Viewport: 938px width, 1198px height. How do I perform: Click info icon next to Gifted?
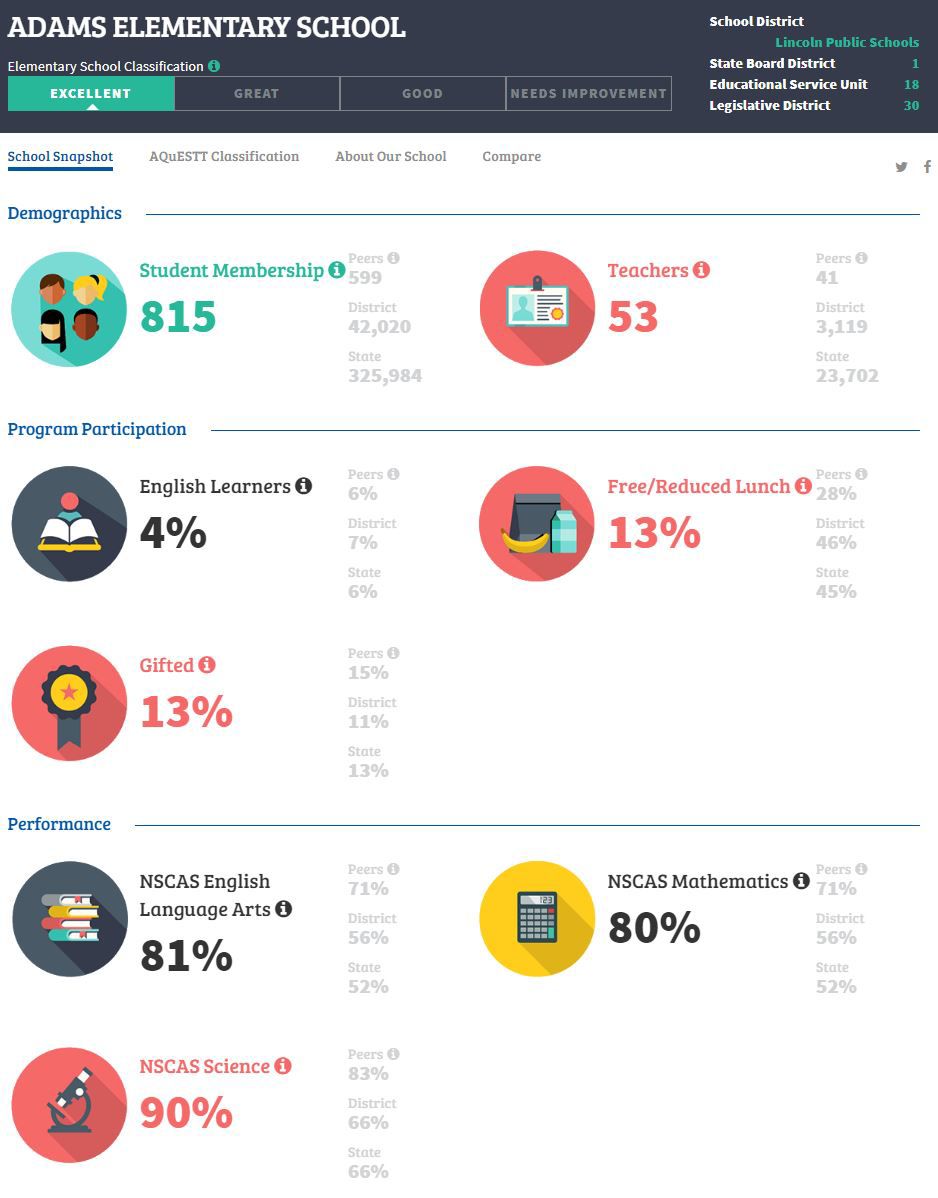click(206, 665)
